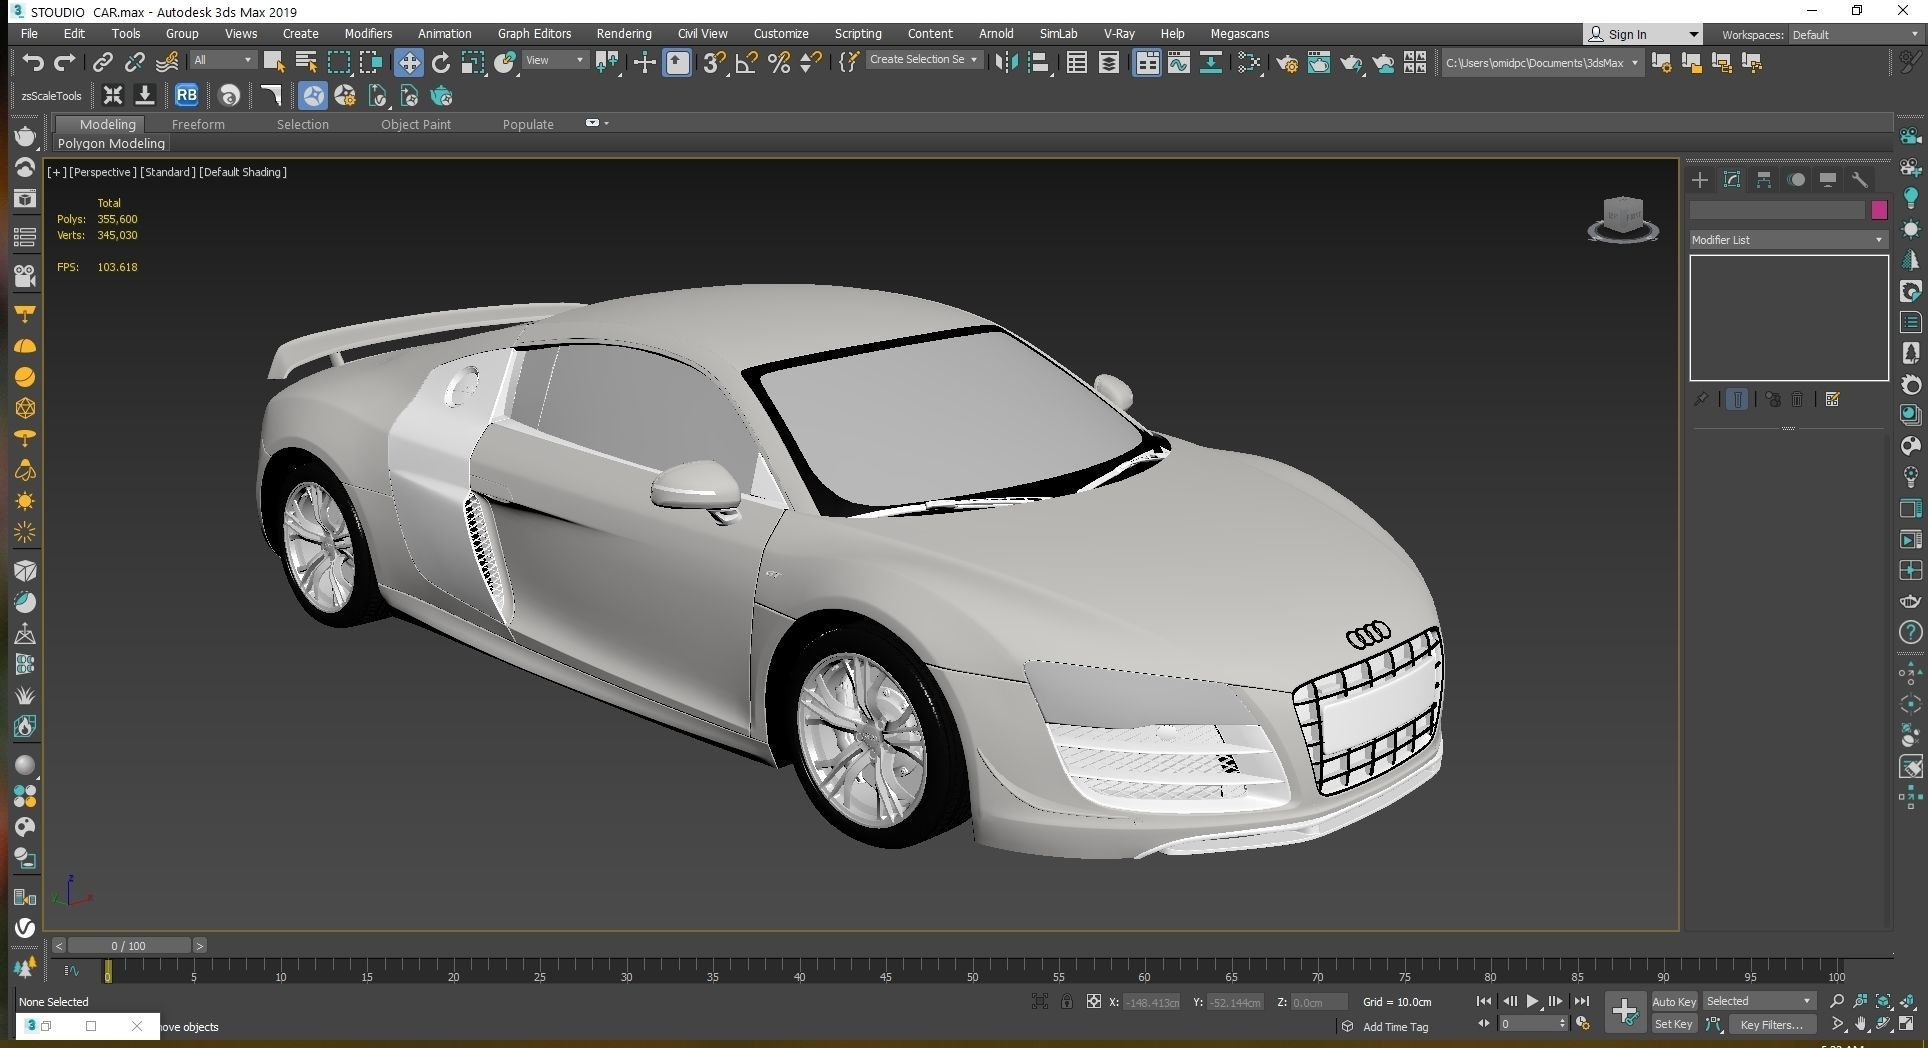Toggle Angle Snap on the toolbar
This screenshot has width=1928, height=1048.
pos(746,63)
